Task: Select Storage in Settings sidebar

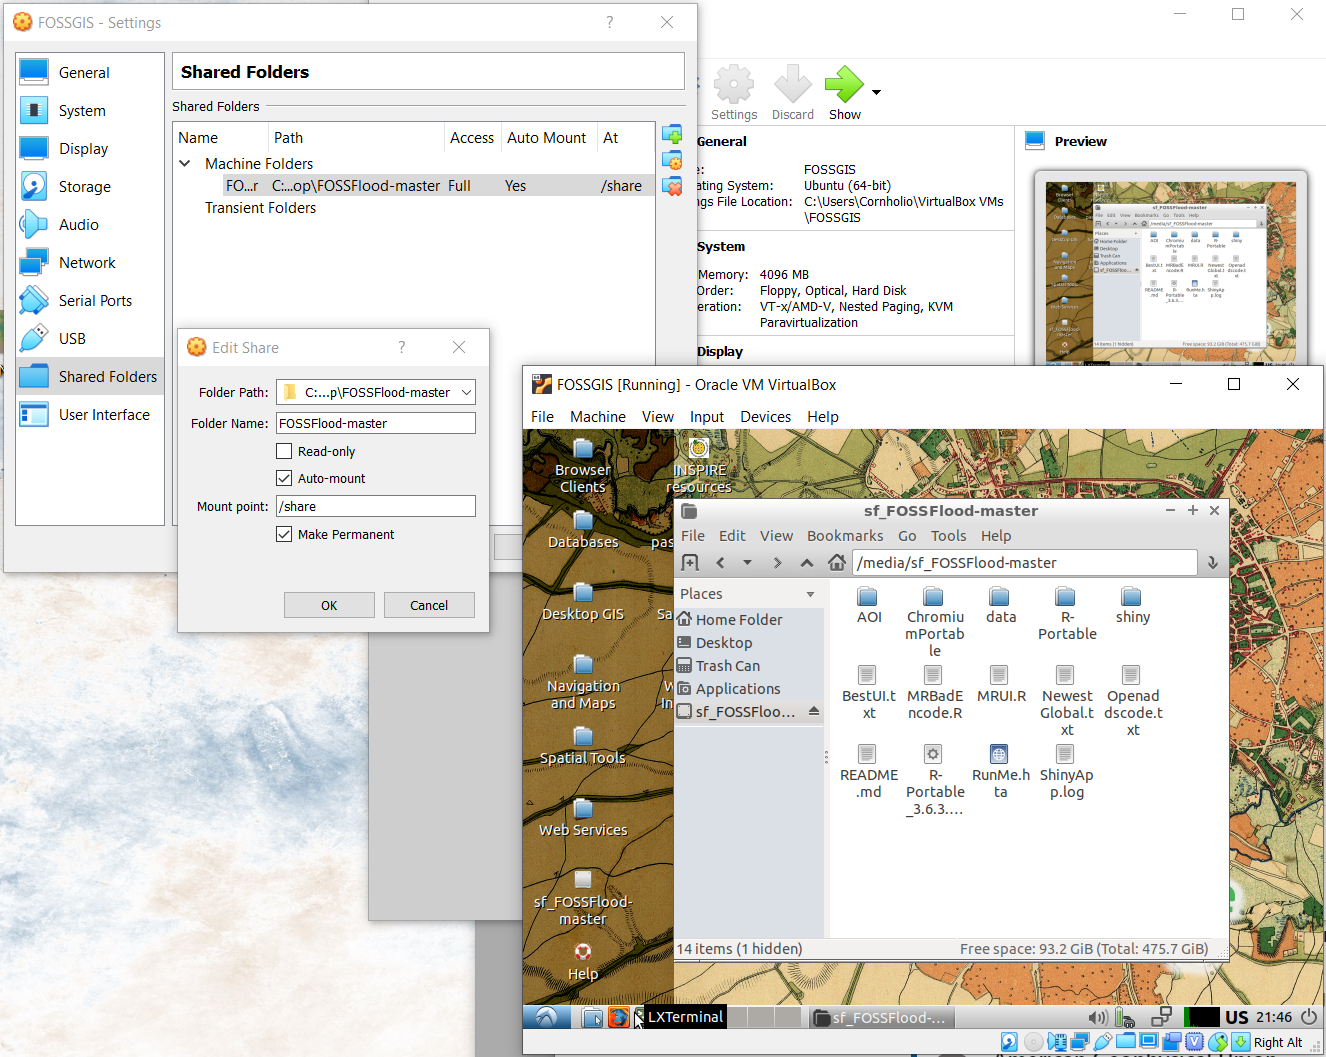Action: 90,187
